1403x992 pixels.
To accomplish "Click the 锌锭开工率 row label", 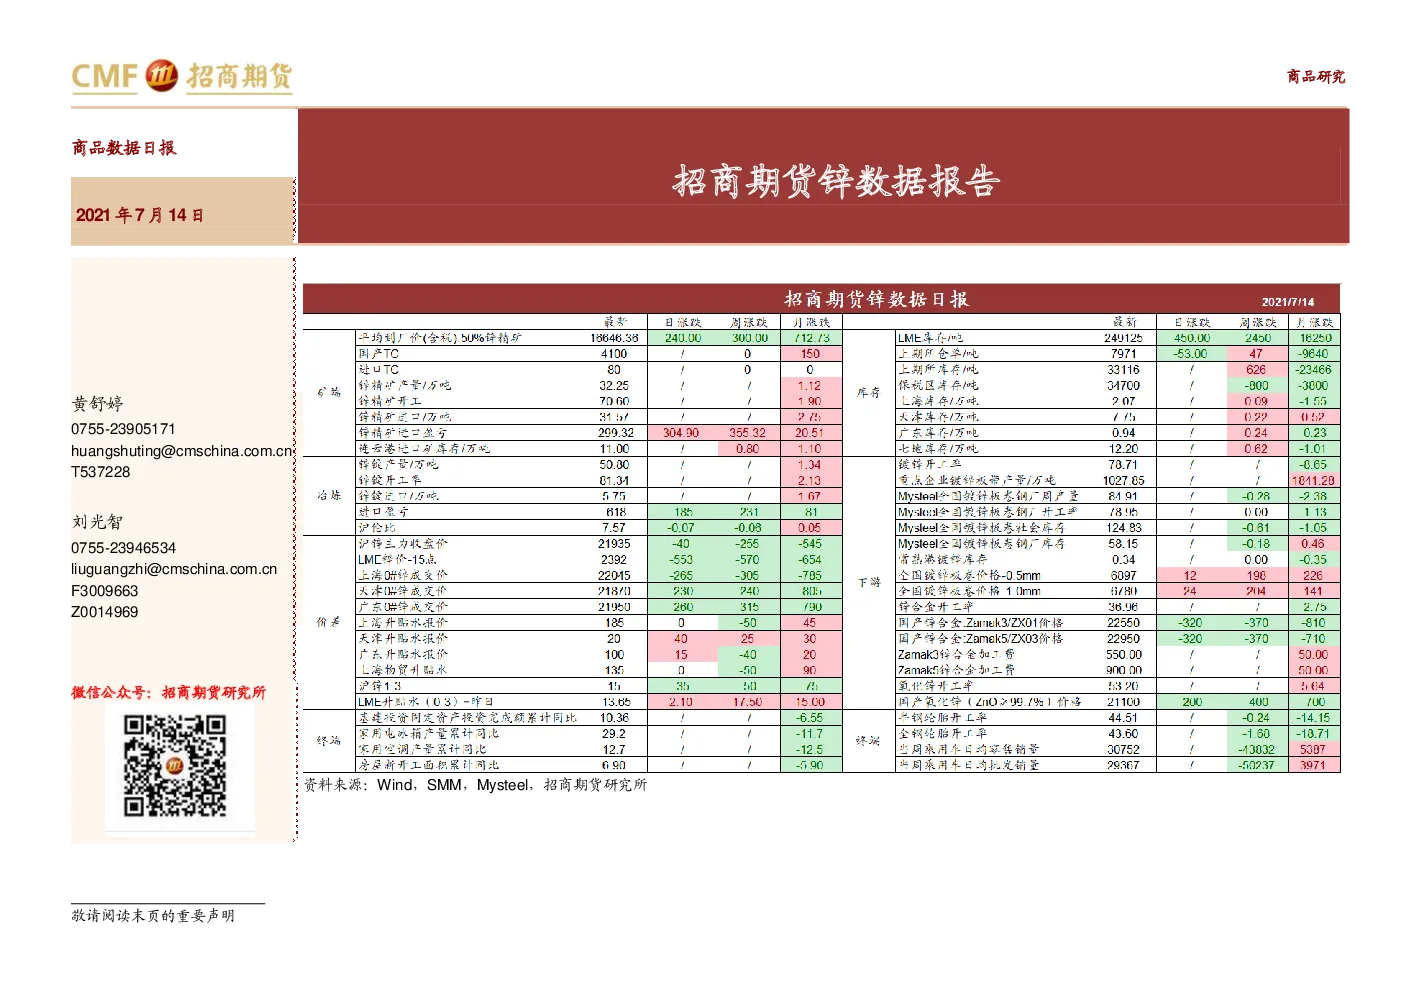I will point(390,480).
